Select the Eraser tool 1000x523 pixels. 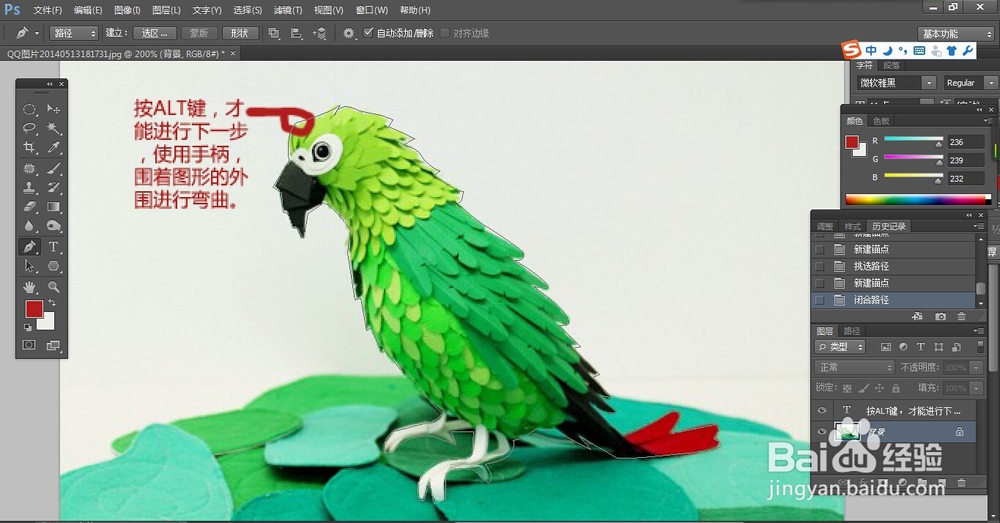coord(29,207)
